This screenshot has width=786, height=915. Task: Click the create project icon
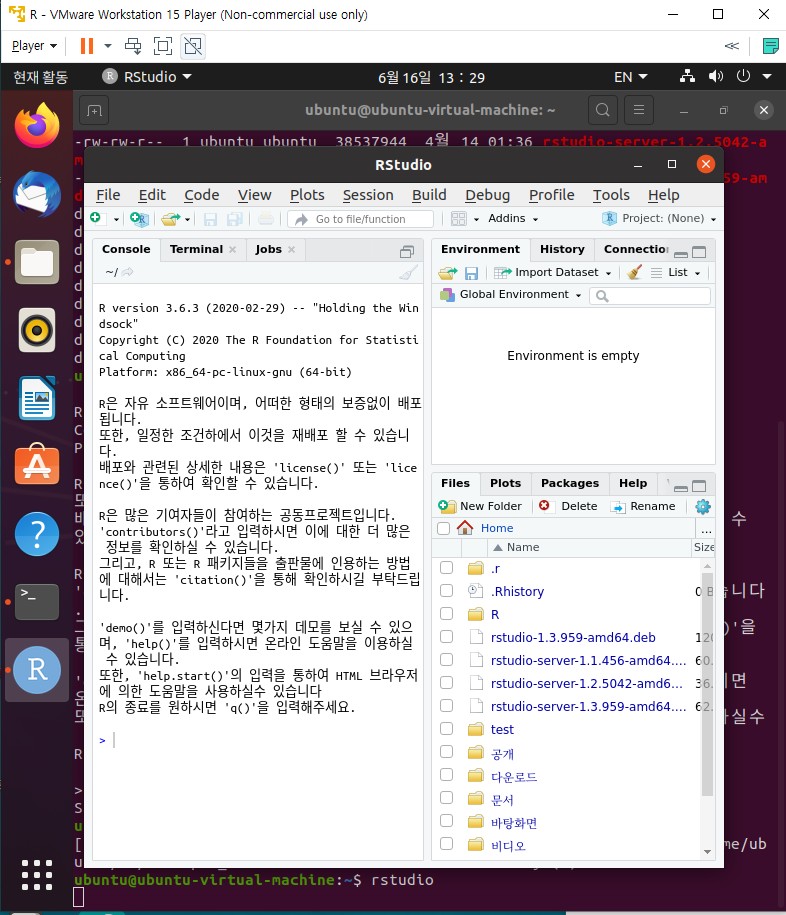coord(139,219)
